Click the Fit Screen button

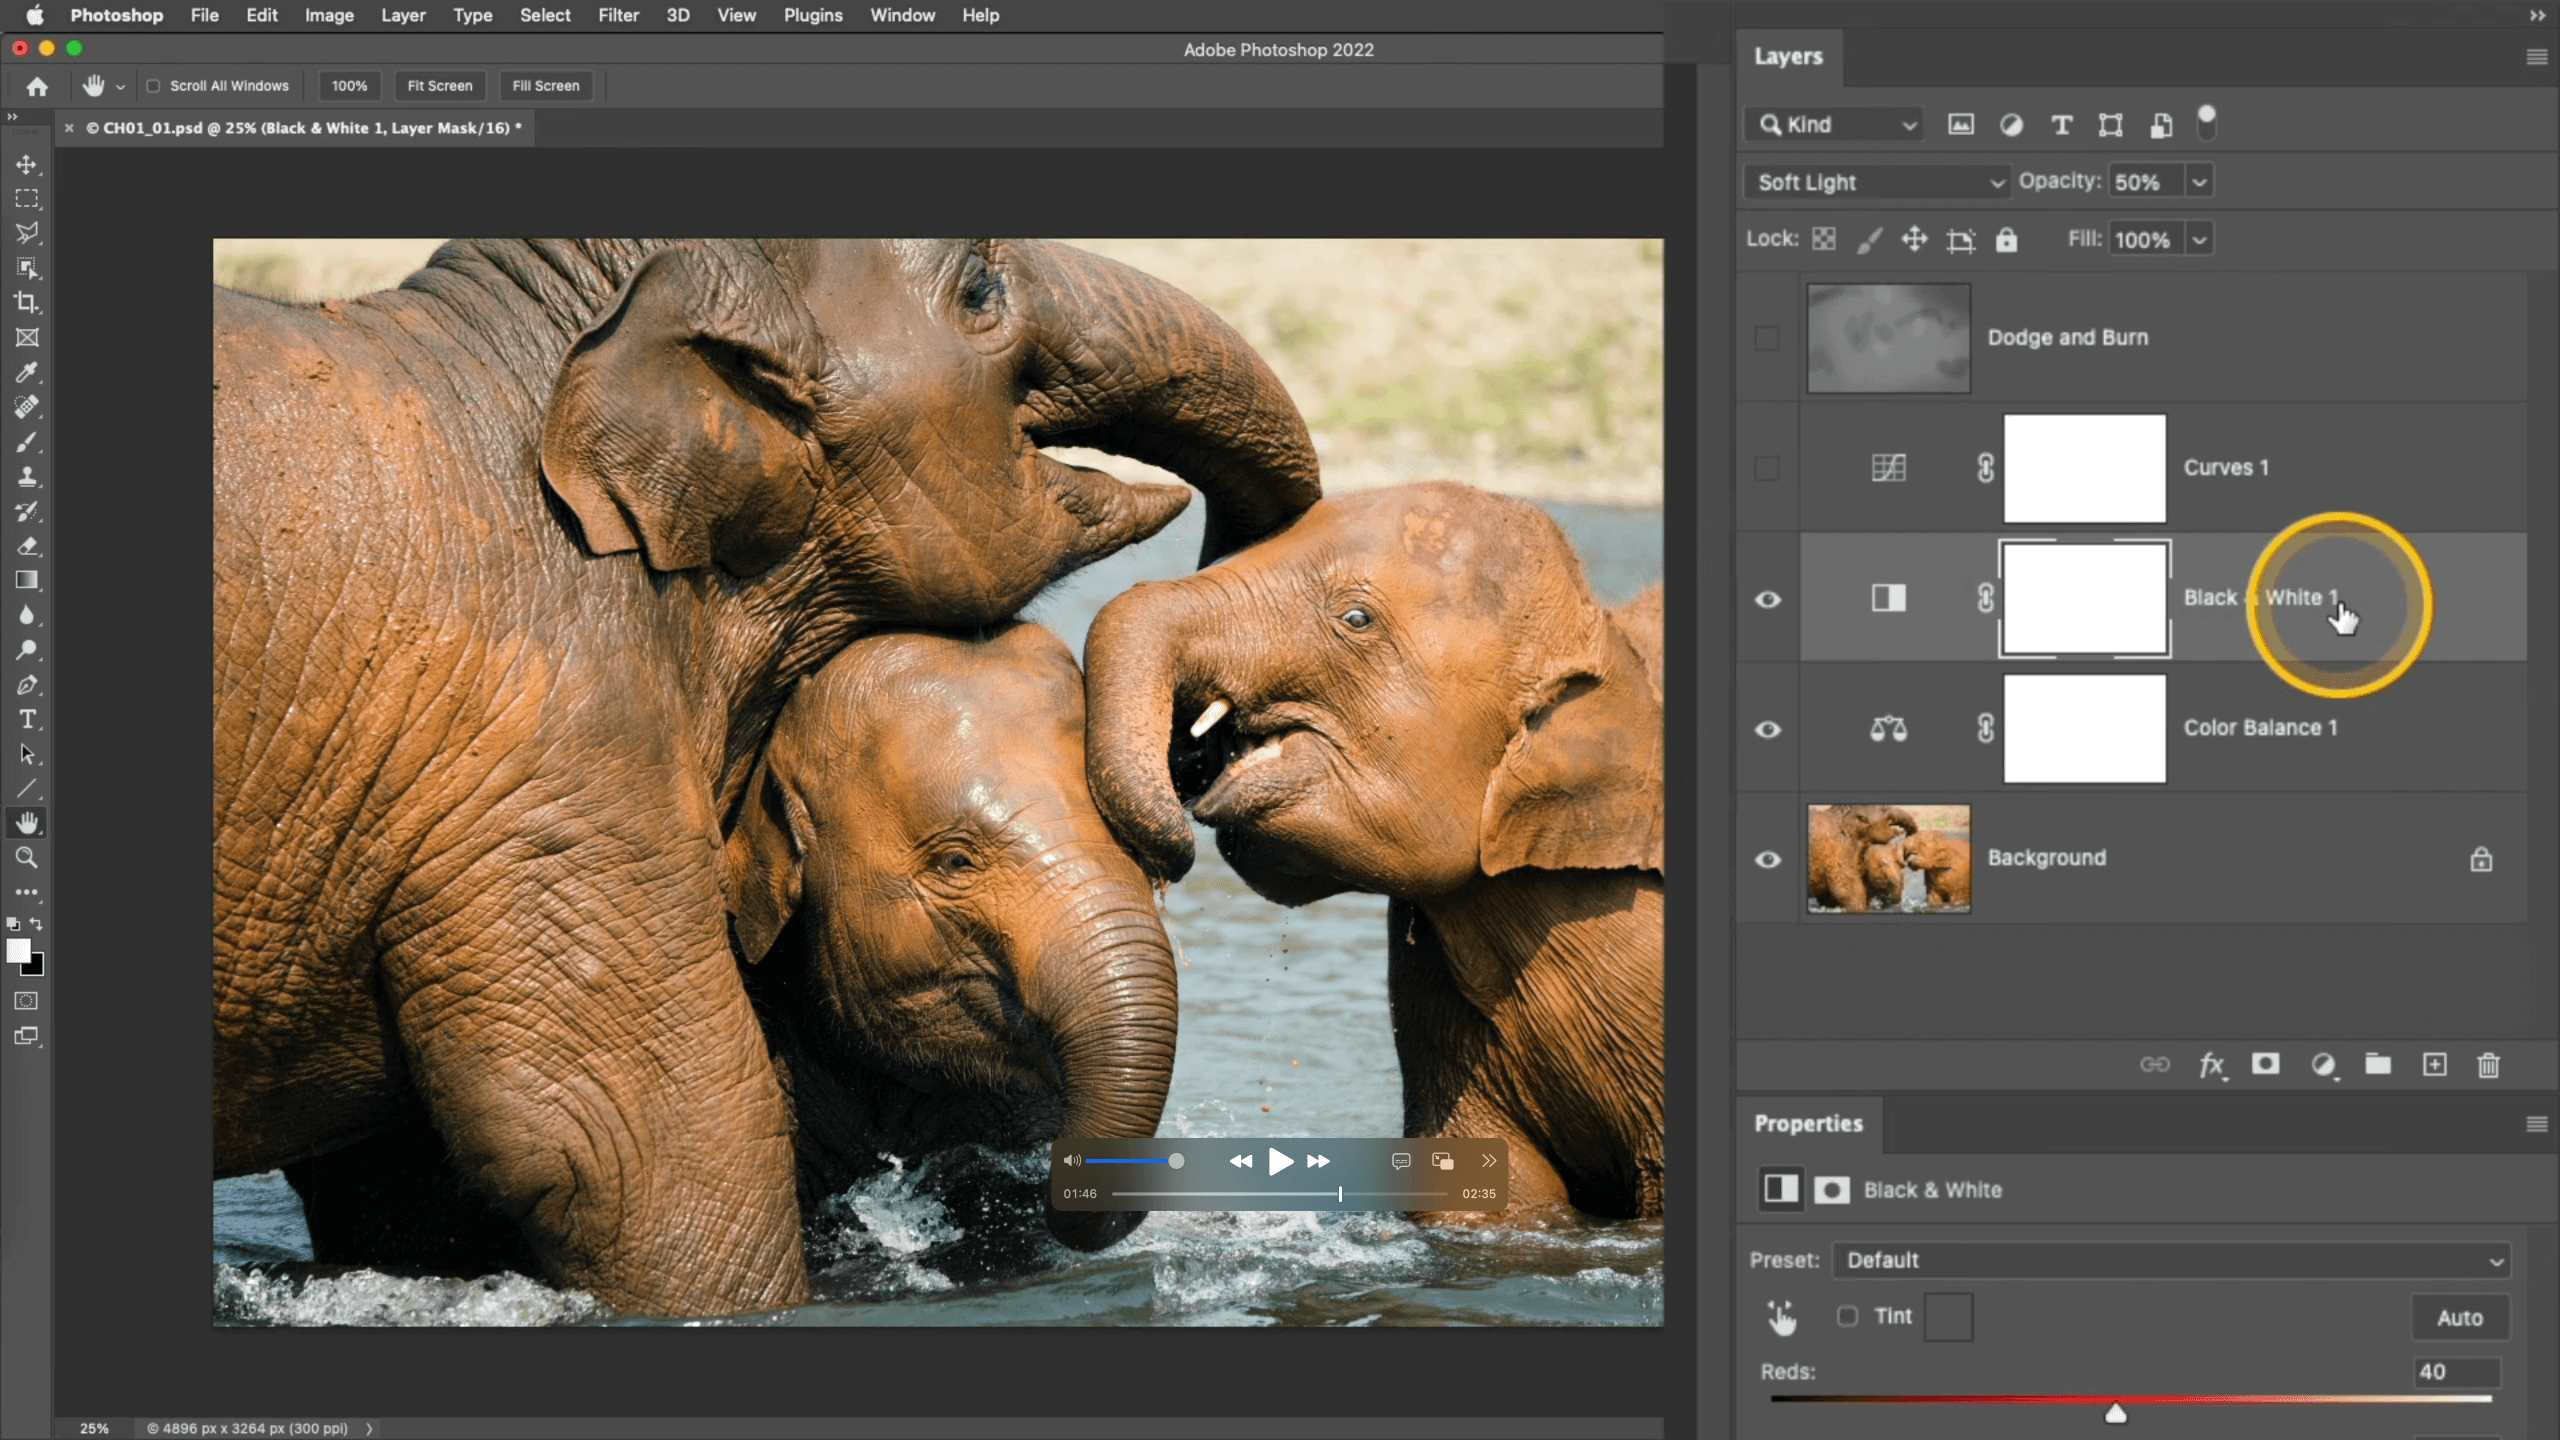(440, 86)
